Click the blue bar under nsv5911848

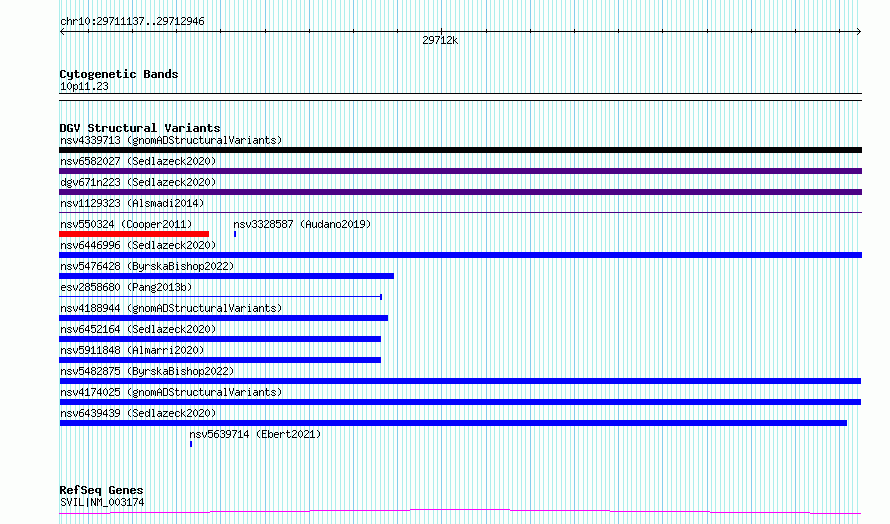pyautogui.click(x=220, y=360)
